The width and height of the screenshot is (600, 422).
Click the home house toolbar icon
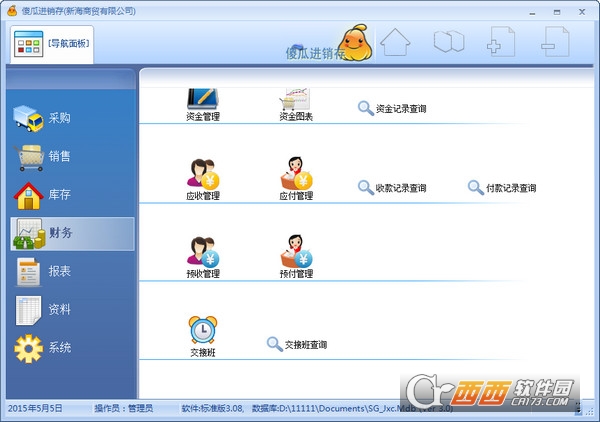point(395,42)
